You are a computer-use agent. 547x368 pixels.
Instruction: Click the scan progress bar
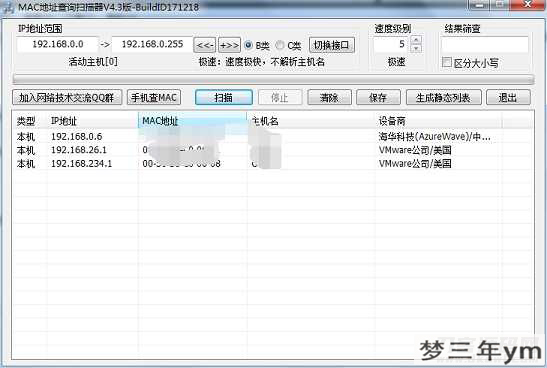pyautogui.click(x=273, y=79)
